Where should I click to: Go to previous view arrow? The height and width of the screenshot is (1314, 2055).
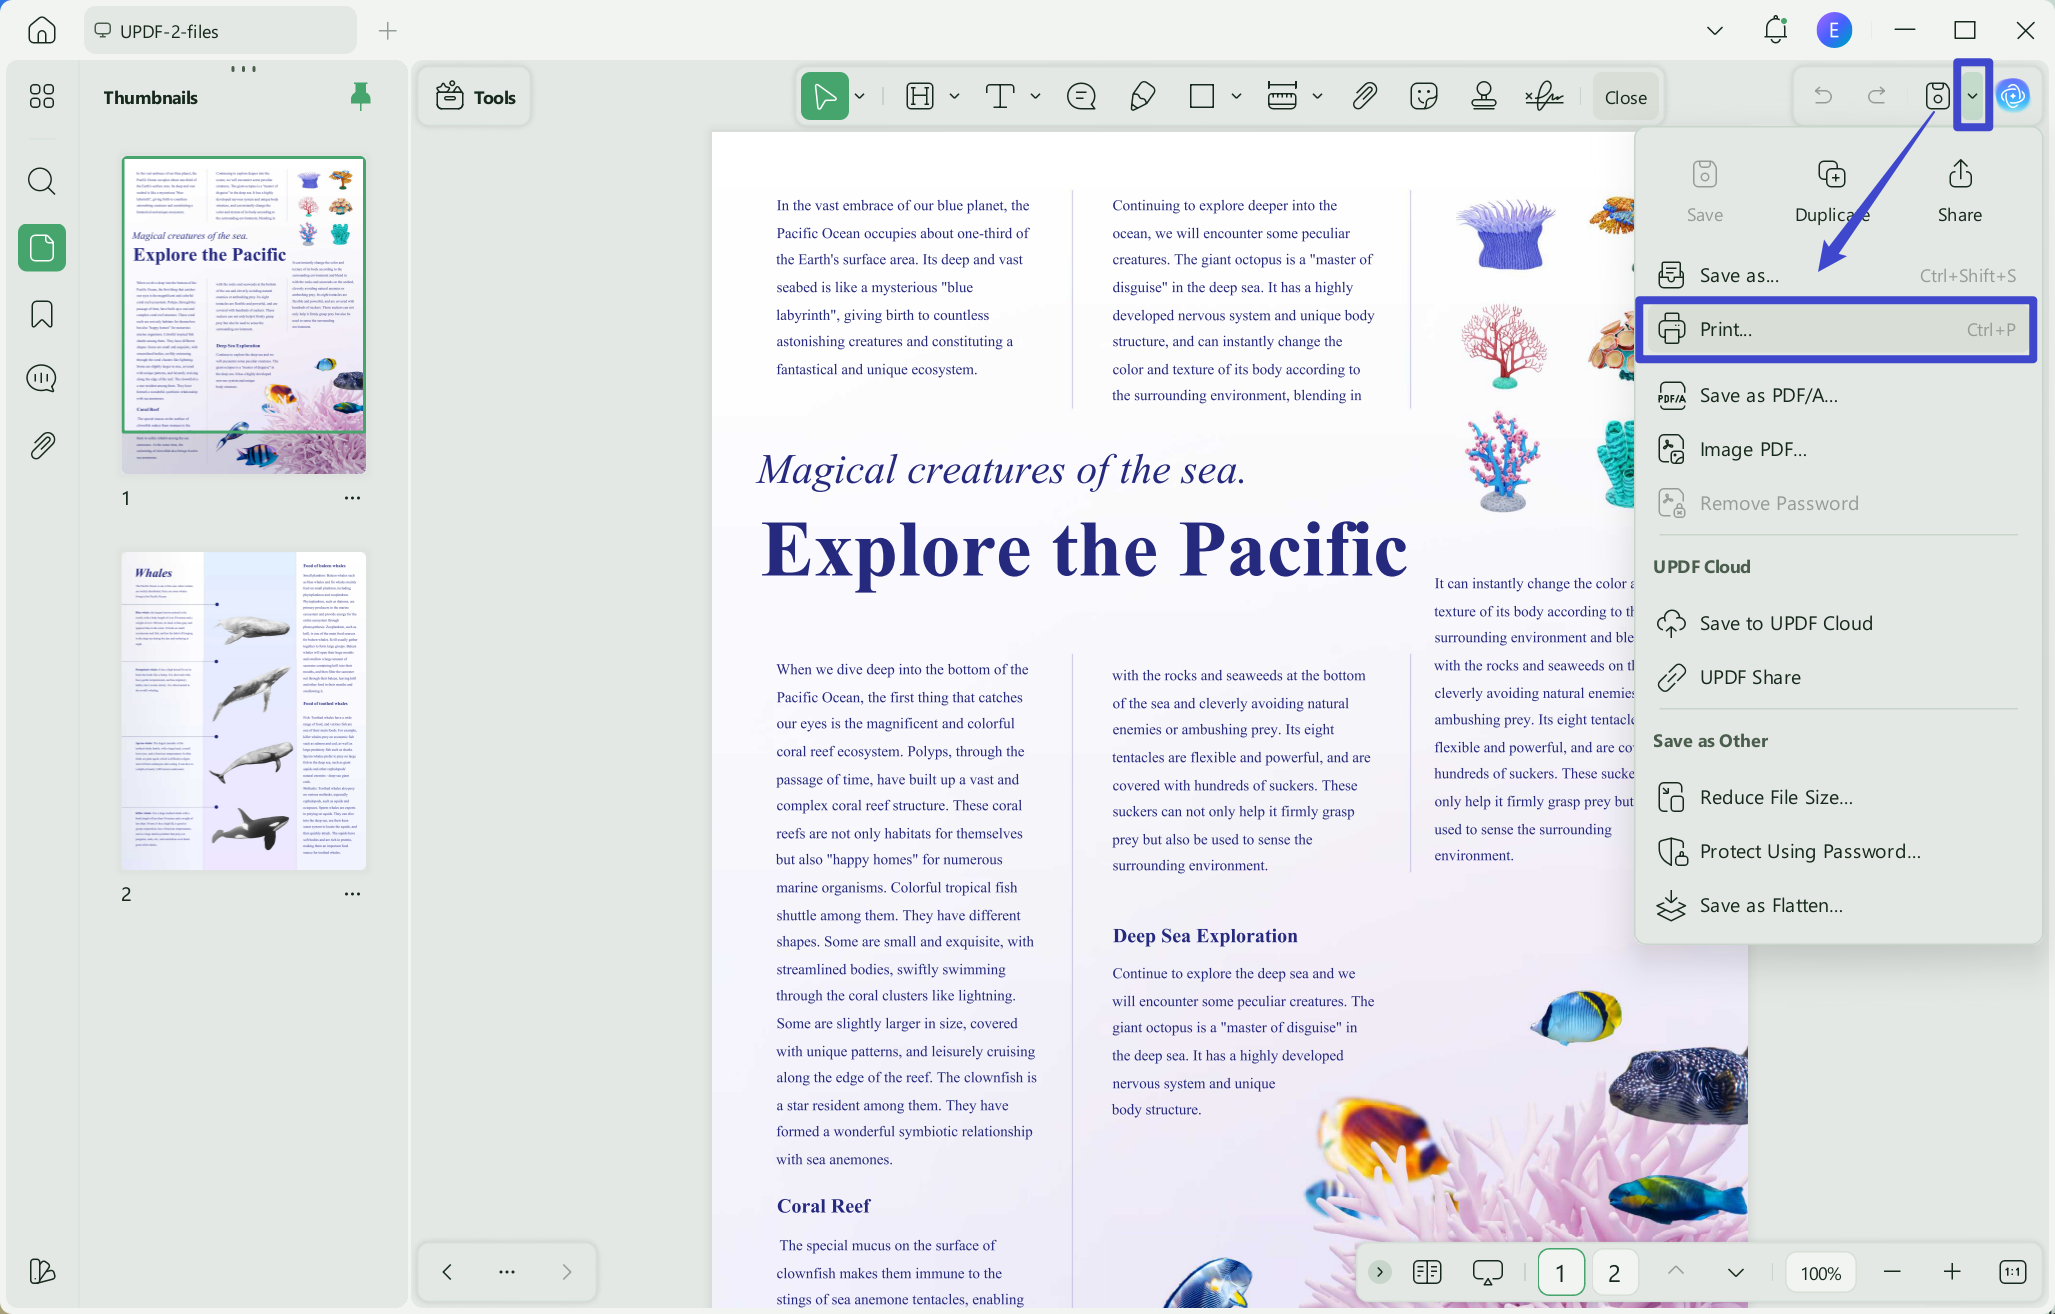[x=447, y=1271]
